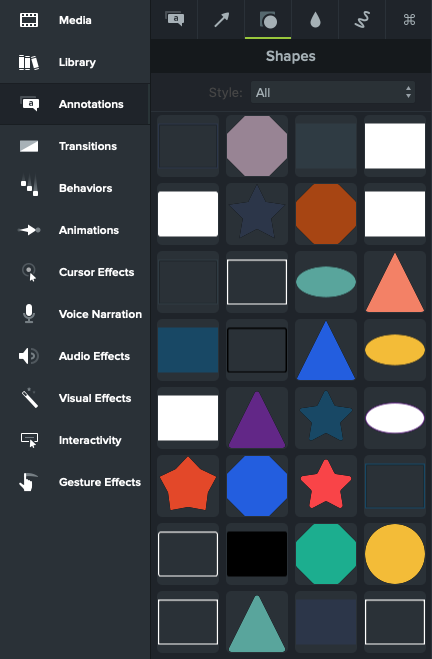The image size is (432, 659).
Task: Select Annotations in the sidebar
Action: click(x=75, y=104)
